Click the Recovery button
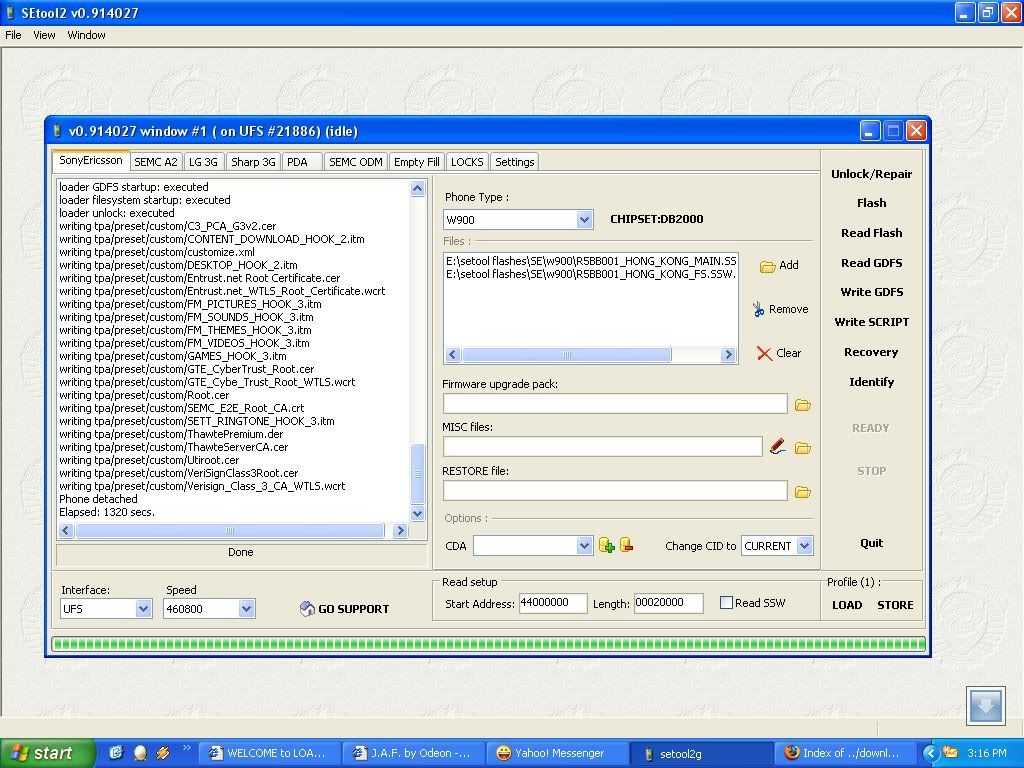Image resolution: width=1024 pixels, height=768 pixels. point(871,352)
